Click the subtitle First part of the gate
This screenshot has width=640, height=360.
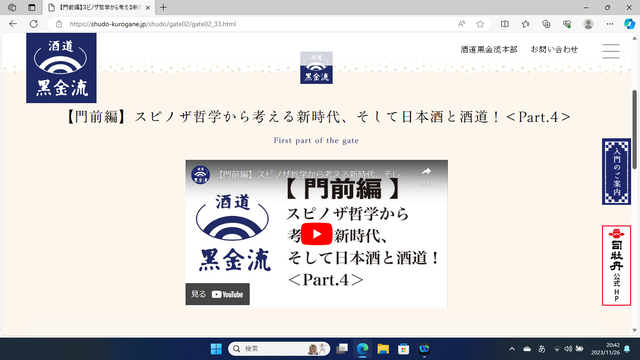pos(316,140)
